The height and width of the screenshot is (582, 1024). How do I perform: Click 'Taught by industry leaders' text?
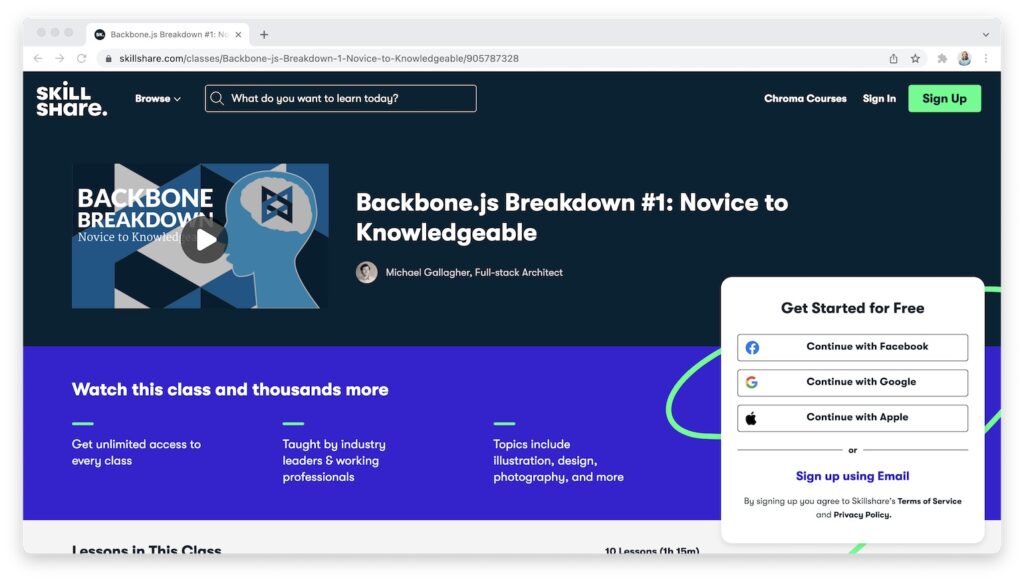click(334, 461)
